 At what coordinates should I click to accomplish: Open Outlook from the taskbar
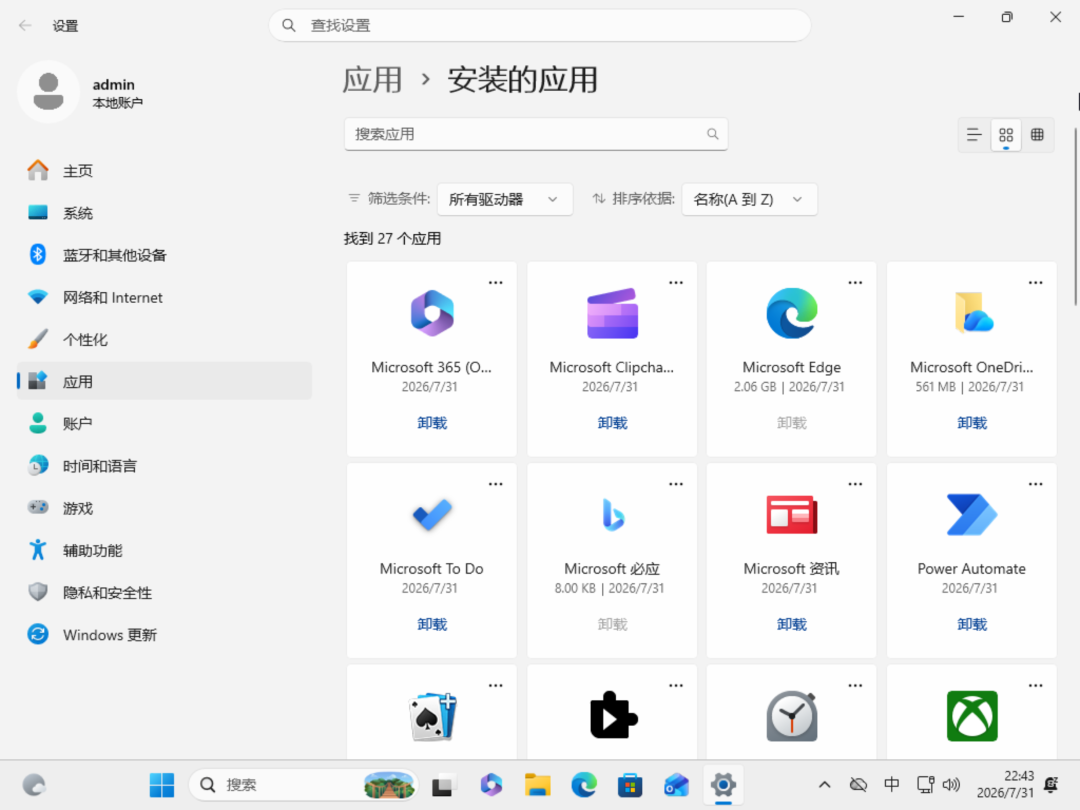676,785
